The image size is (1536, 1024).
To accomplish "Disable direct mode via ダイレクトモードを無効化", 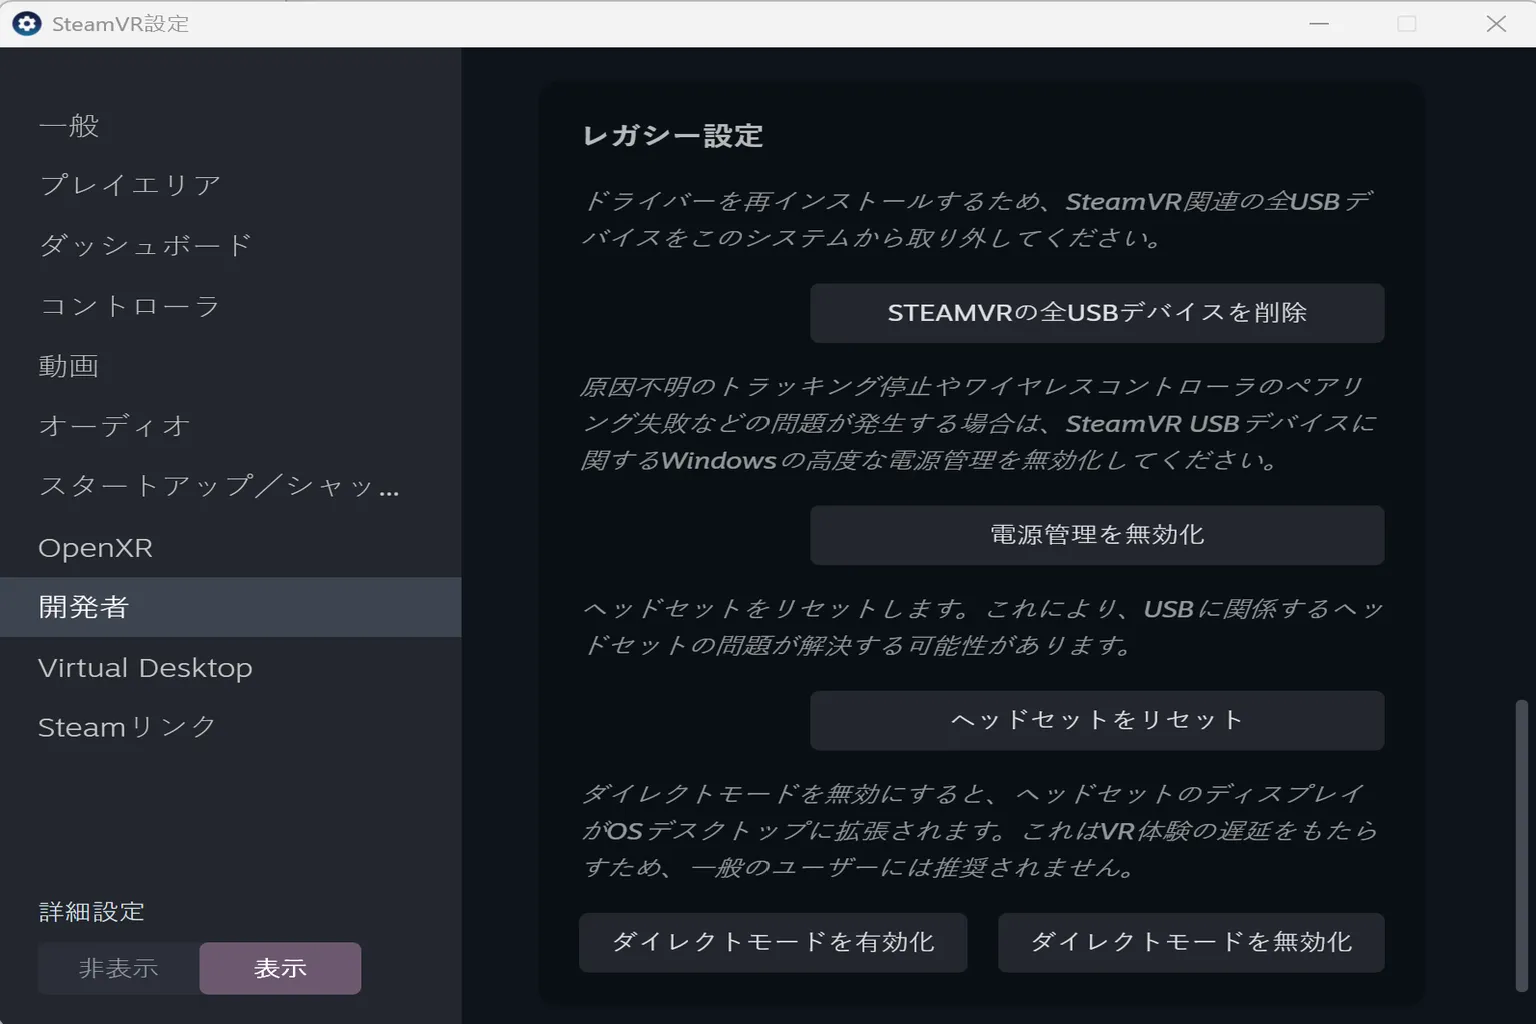I will point(1190,942).
